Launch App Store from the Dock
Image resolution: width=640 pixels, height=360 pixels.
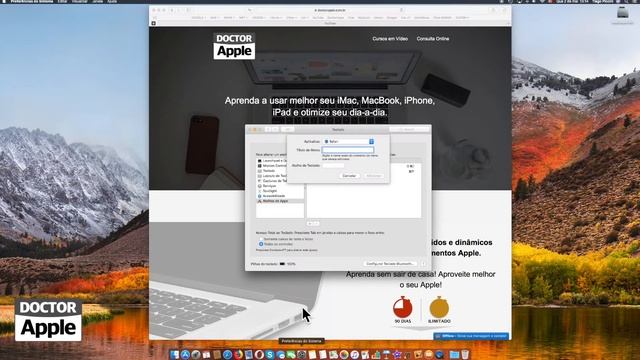click(x=185, y=355)
